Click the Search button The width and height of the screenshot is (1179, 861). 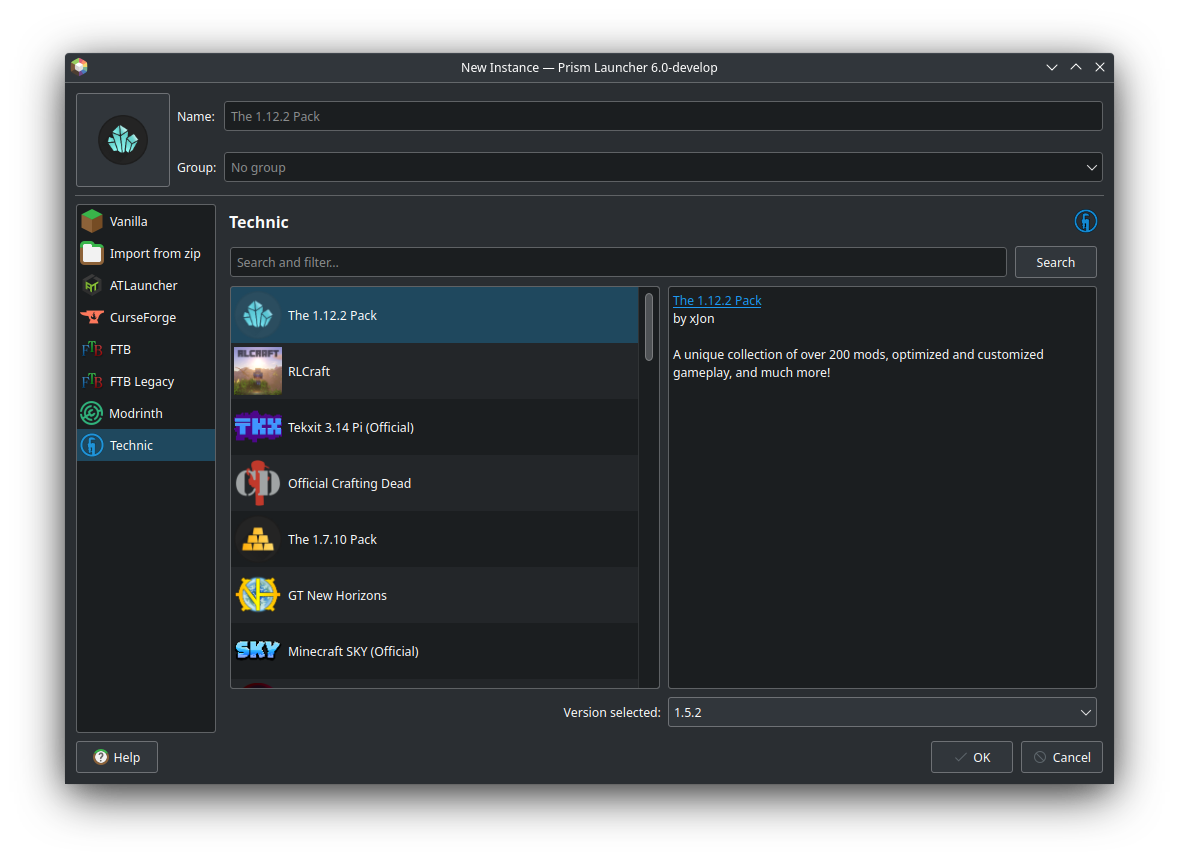tap(1055, 262)
